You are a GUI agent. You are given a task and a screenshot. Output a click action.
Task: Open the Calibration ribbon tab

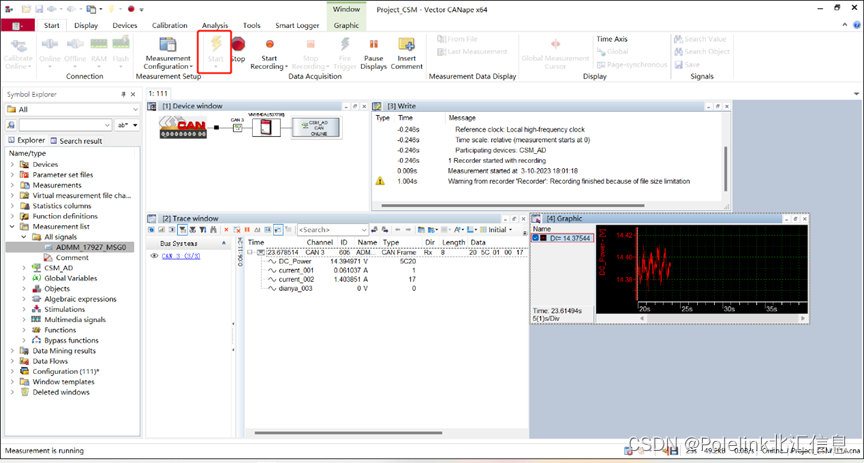point(170,25)
